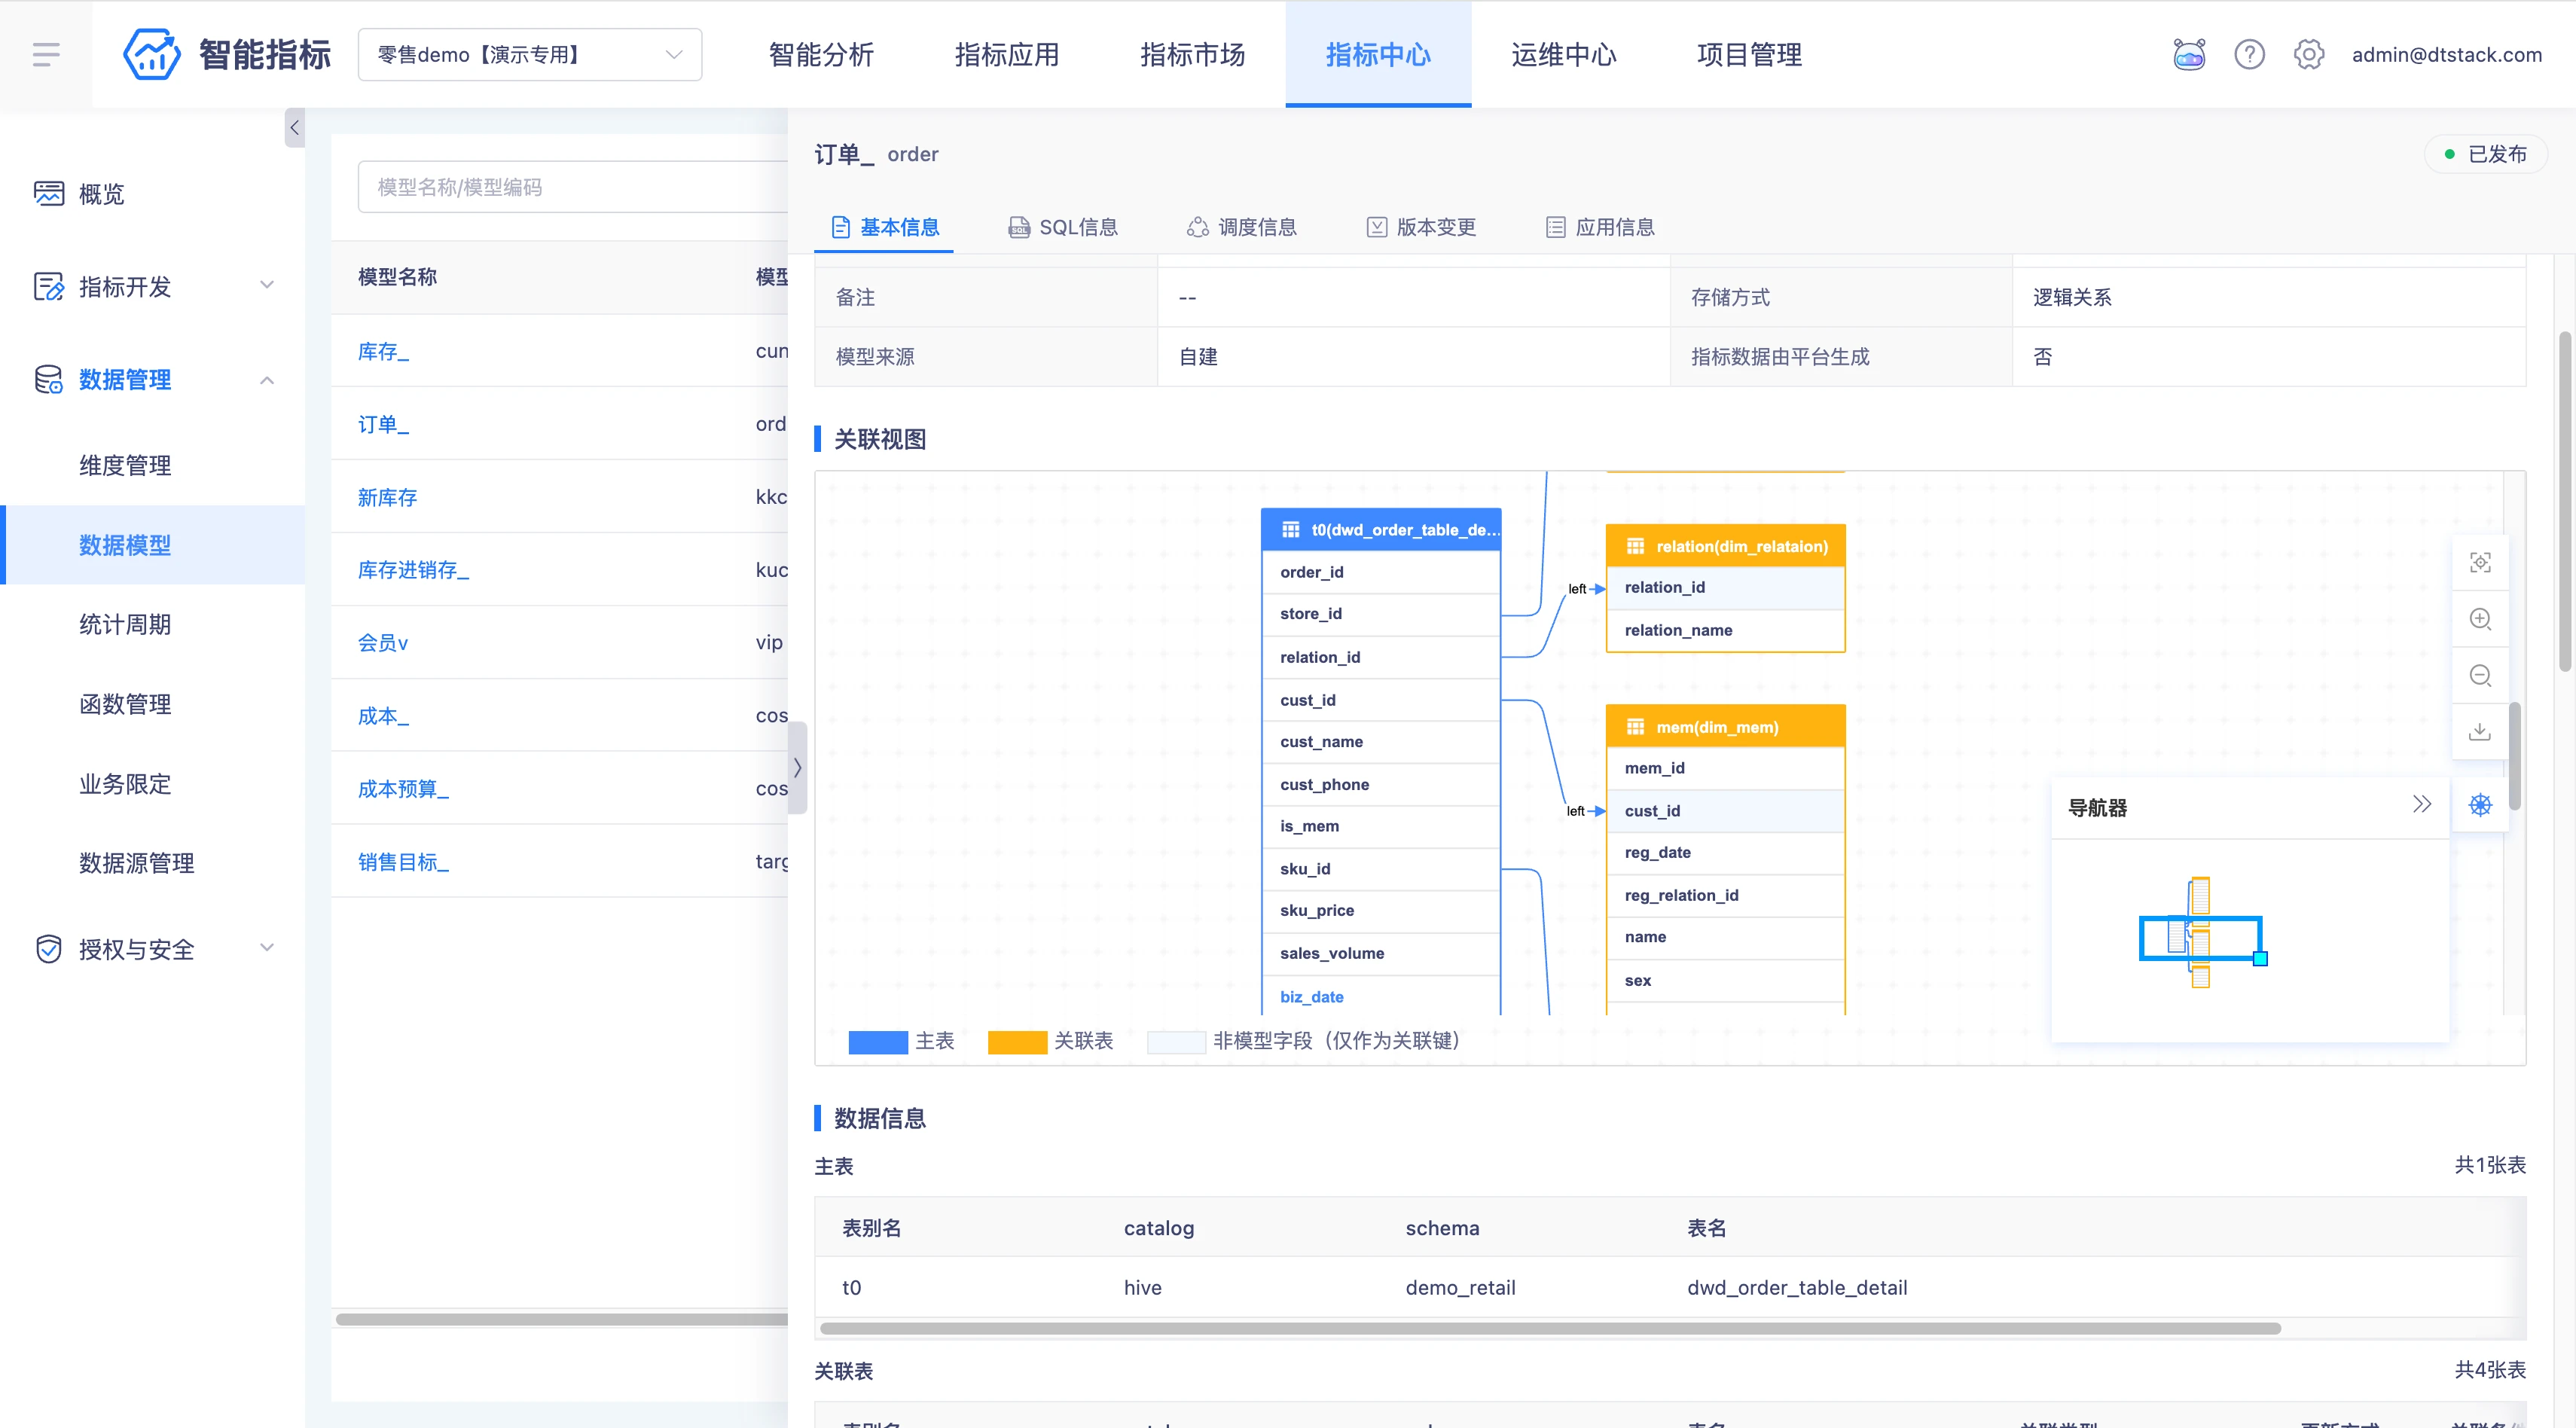Click the biz_date field in t0
Viewport: 2576px width, 1428px height.
point(1381,996)
